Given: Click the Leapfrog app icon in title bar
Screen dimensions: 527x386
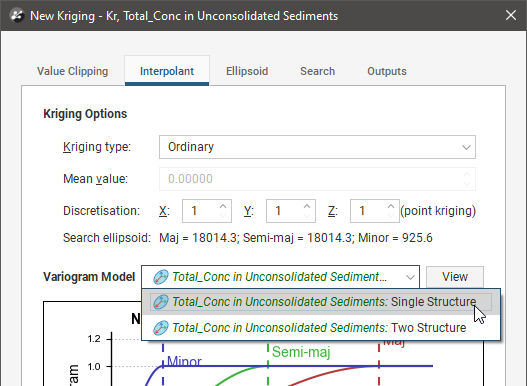Looking at the screenshot, I should [x=16, y=15].
